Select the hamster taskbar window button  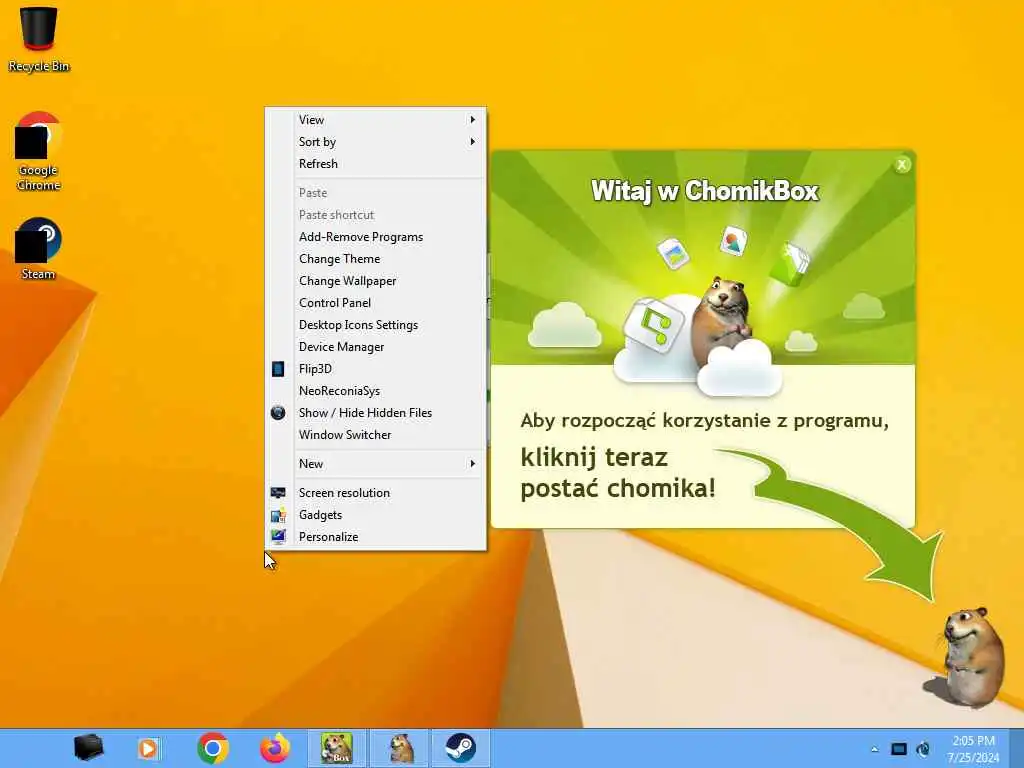click(399, 748)
